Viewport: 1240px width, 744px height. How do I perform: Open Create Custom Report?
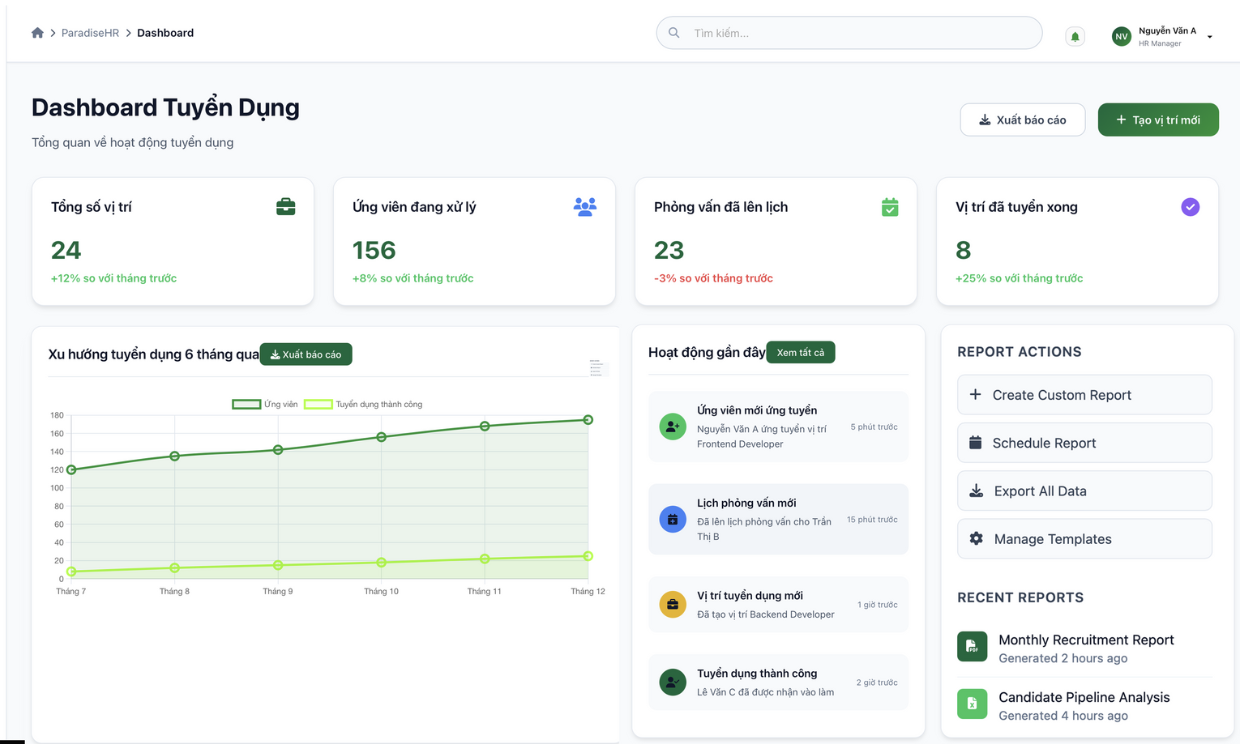coord(1084,395)
